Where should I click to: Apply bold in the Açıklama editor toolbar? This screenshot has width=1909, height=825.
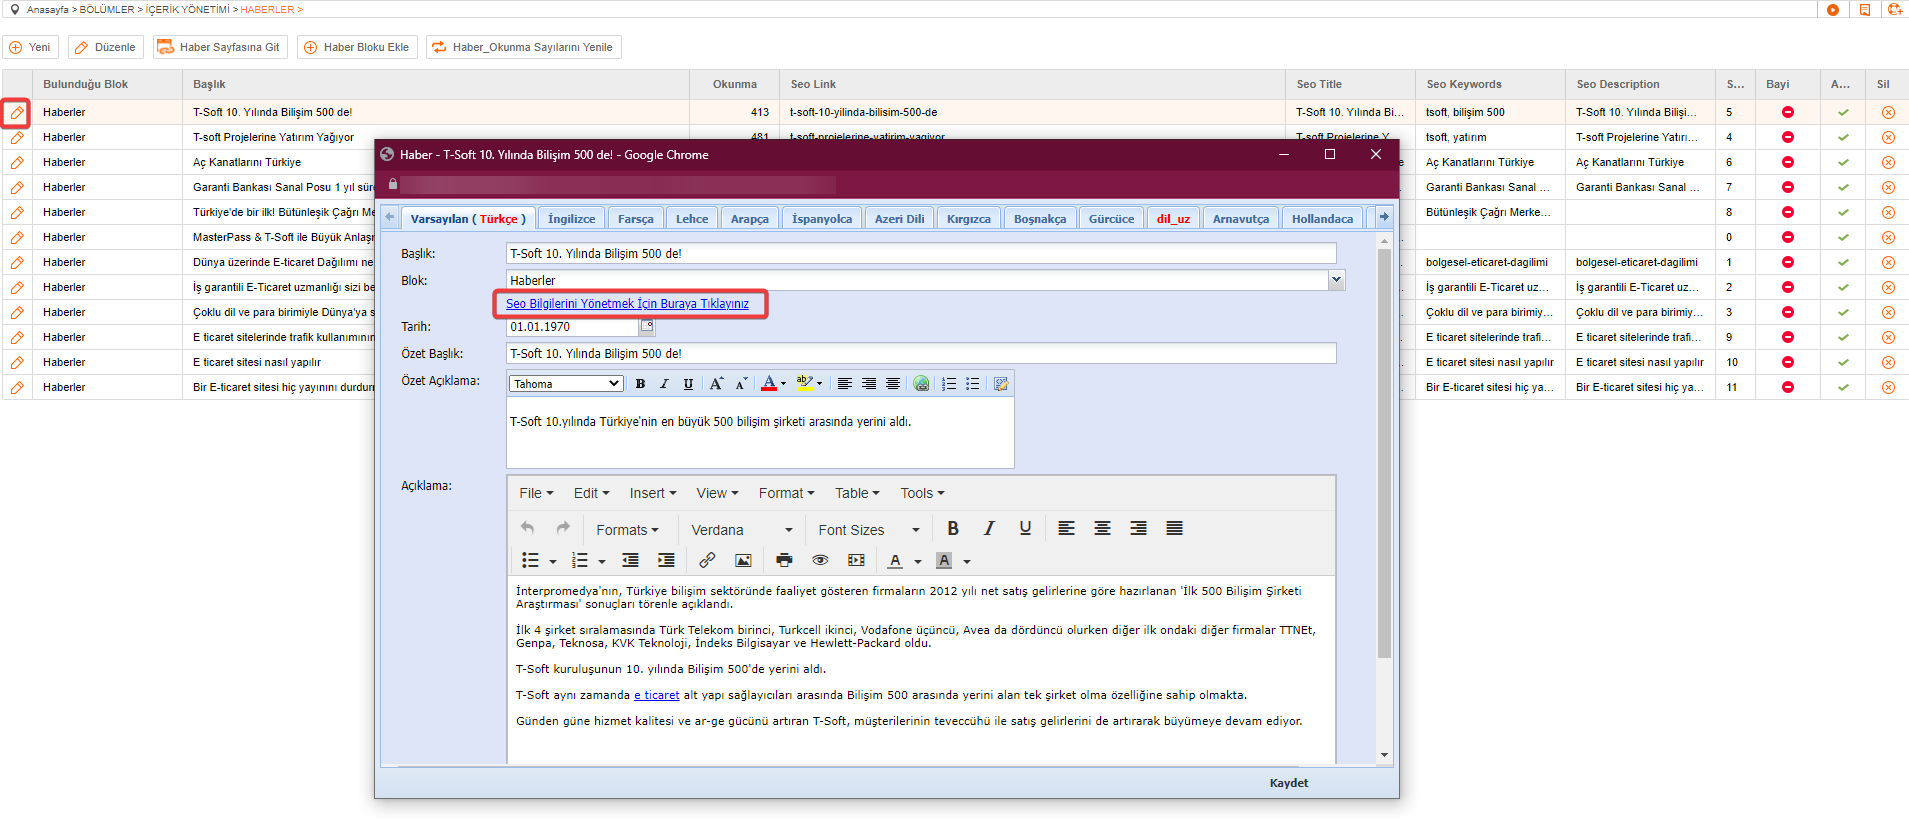pyautogui.click(x=953, y=529)
